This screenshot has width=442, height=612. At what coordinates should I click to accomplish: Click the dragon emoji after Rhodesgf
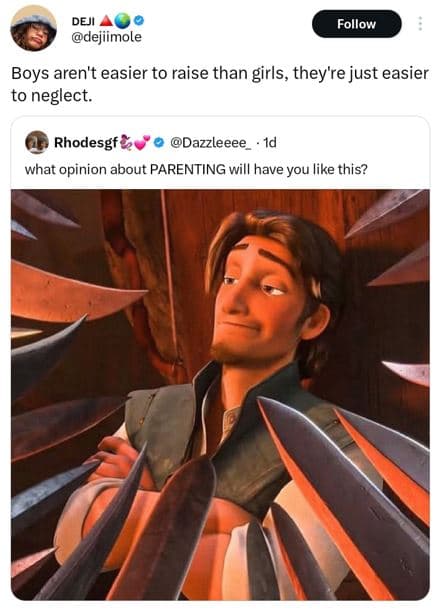(x=126, y=142)
